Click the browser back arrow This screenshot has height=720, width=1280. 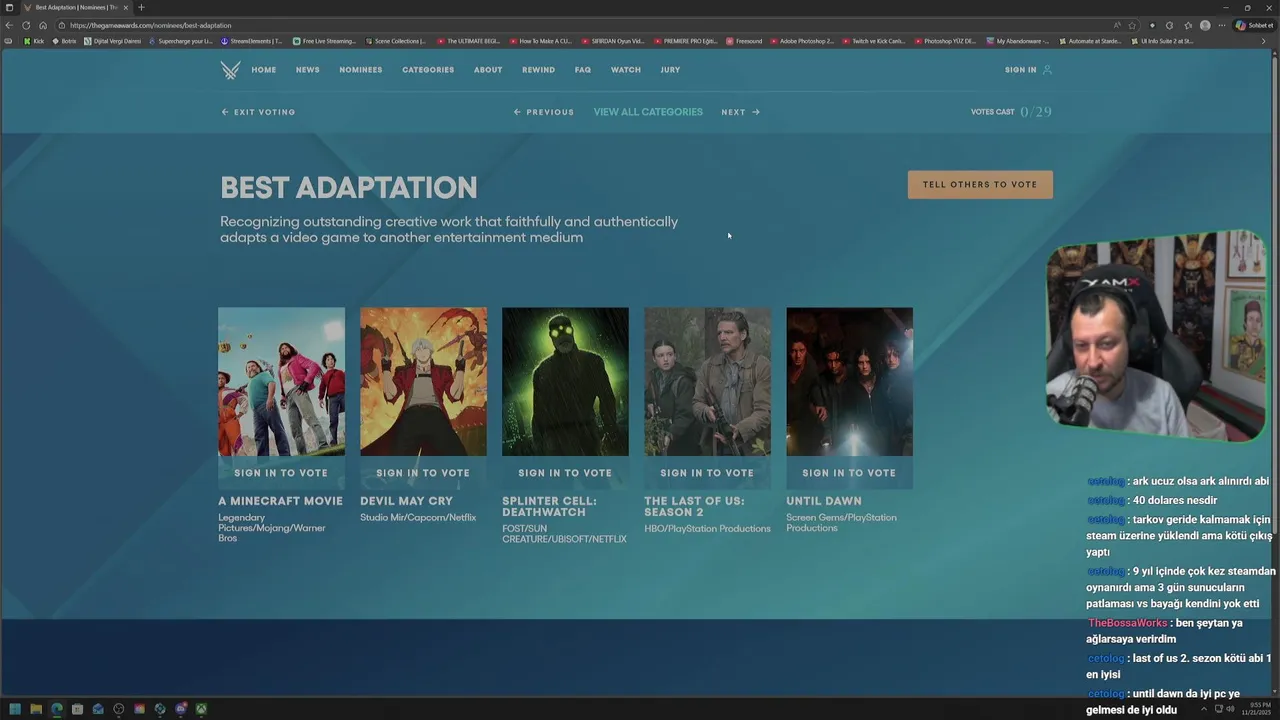click(9, 25)
